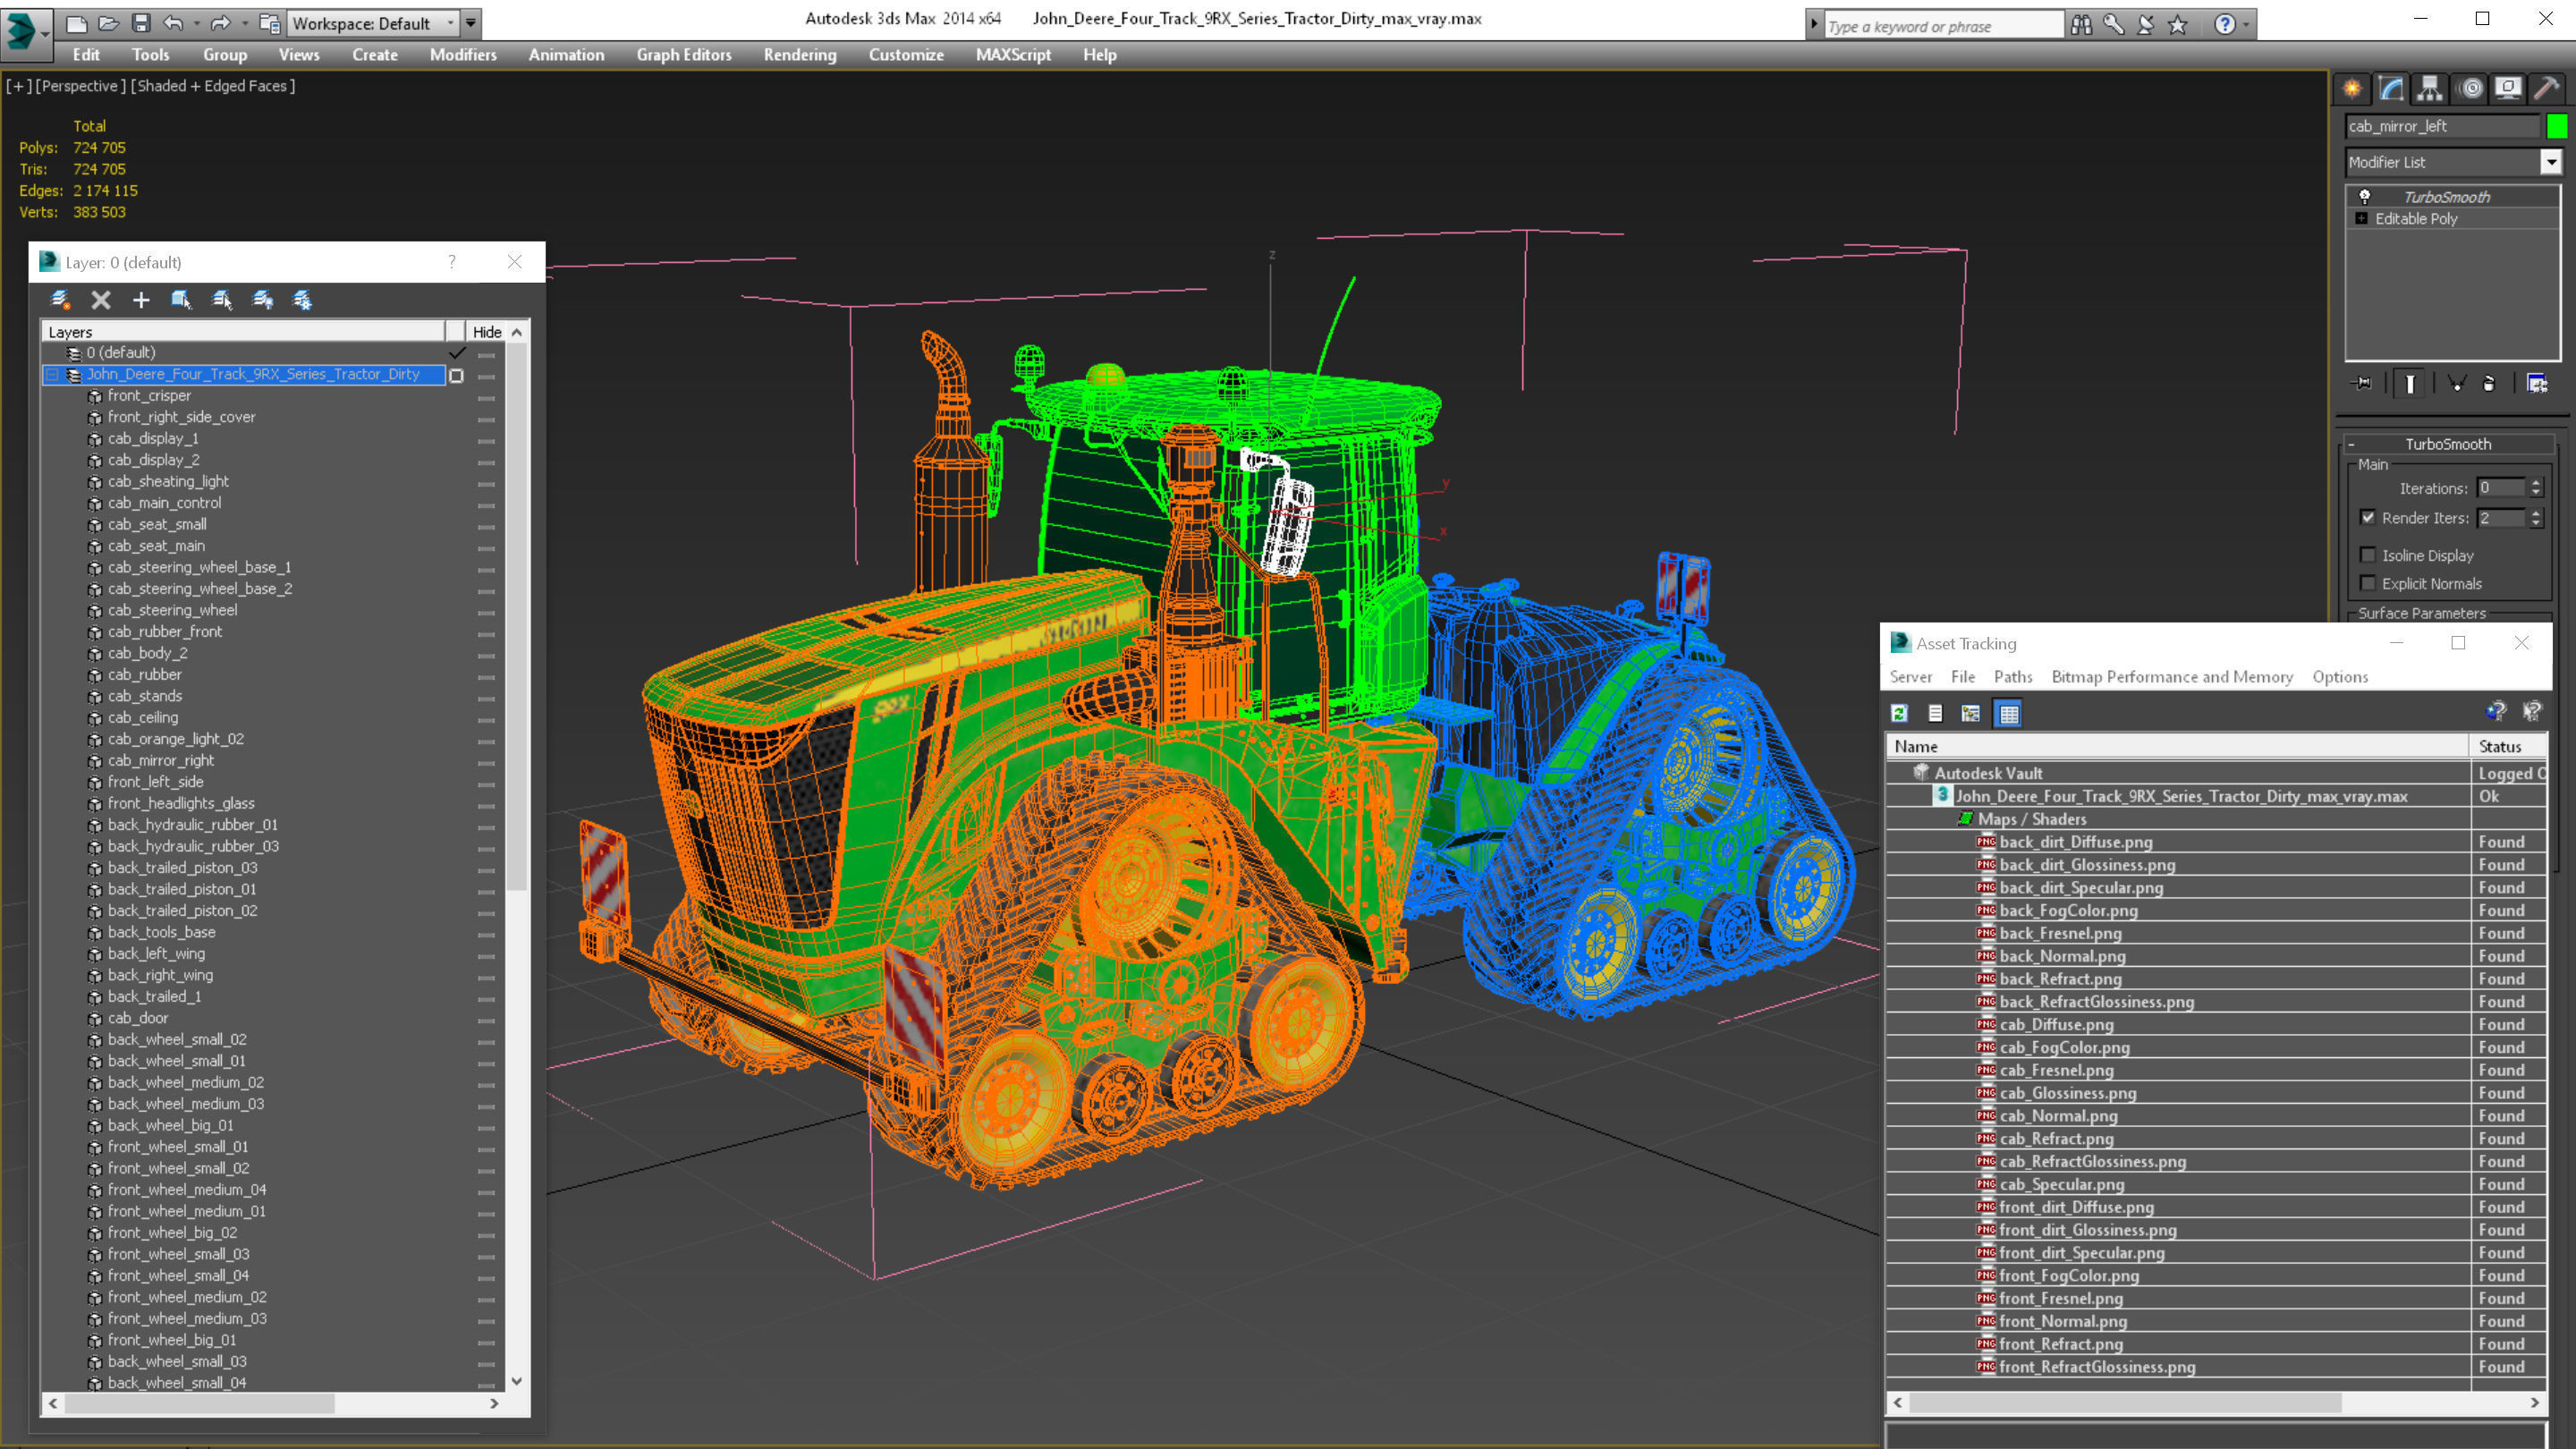Image resolution: width=2576 pixels, height=1449 pixels.
Task: Enable Isoline Display checkbox
Action: [x=2367, y=554]
